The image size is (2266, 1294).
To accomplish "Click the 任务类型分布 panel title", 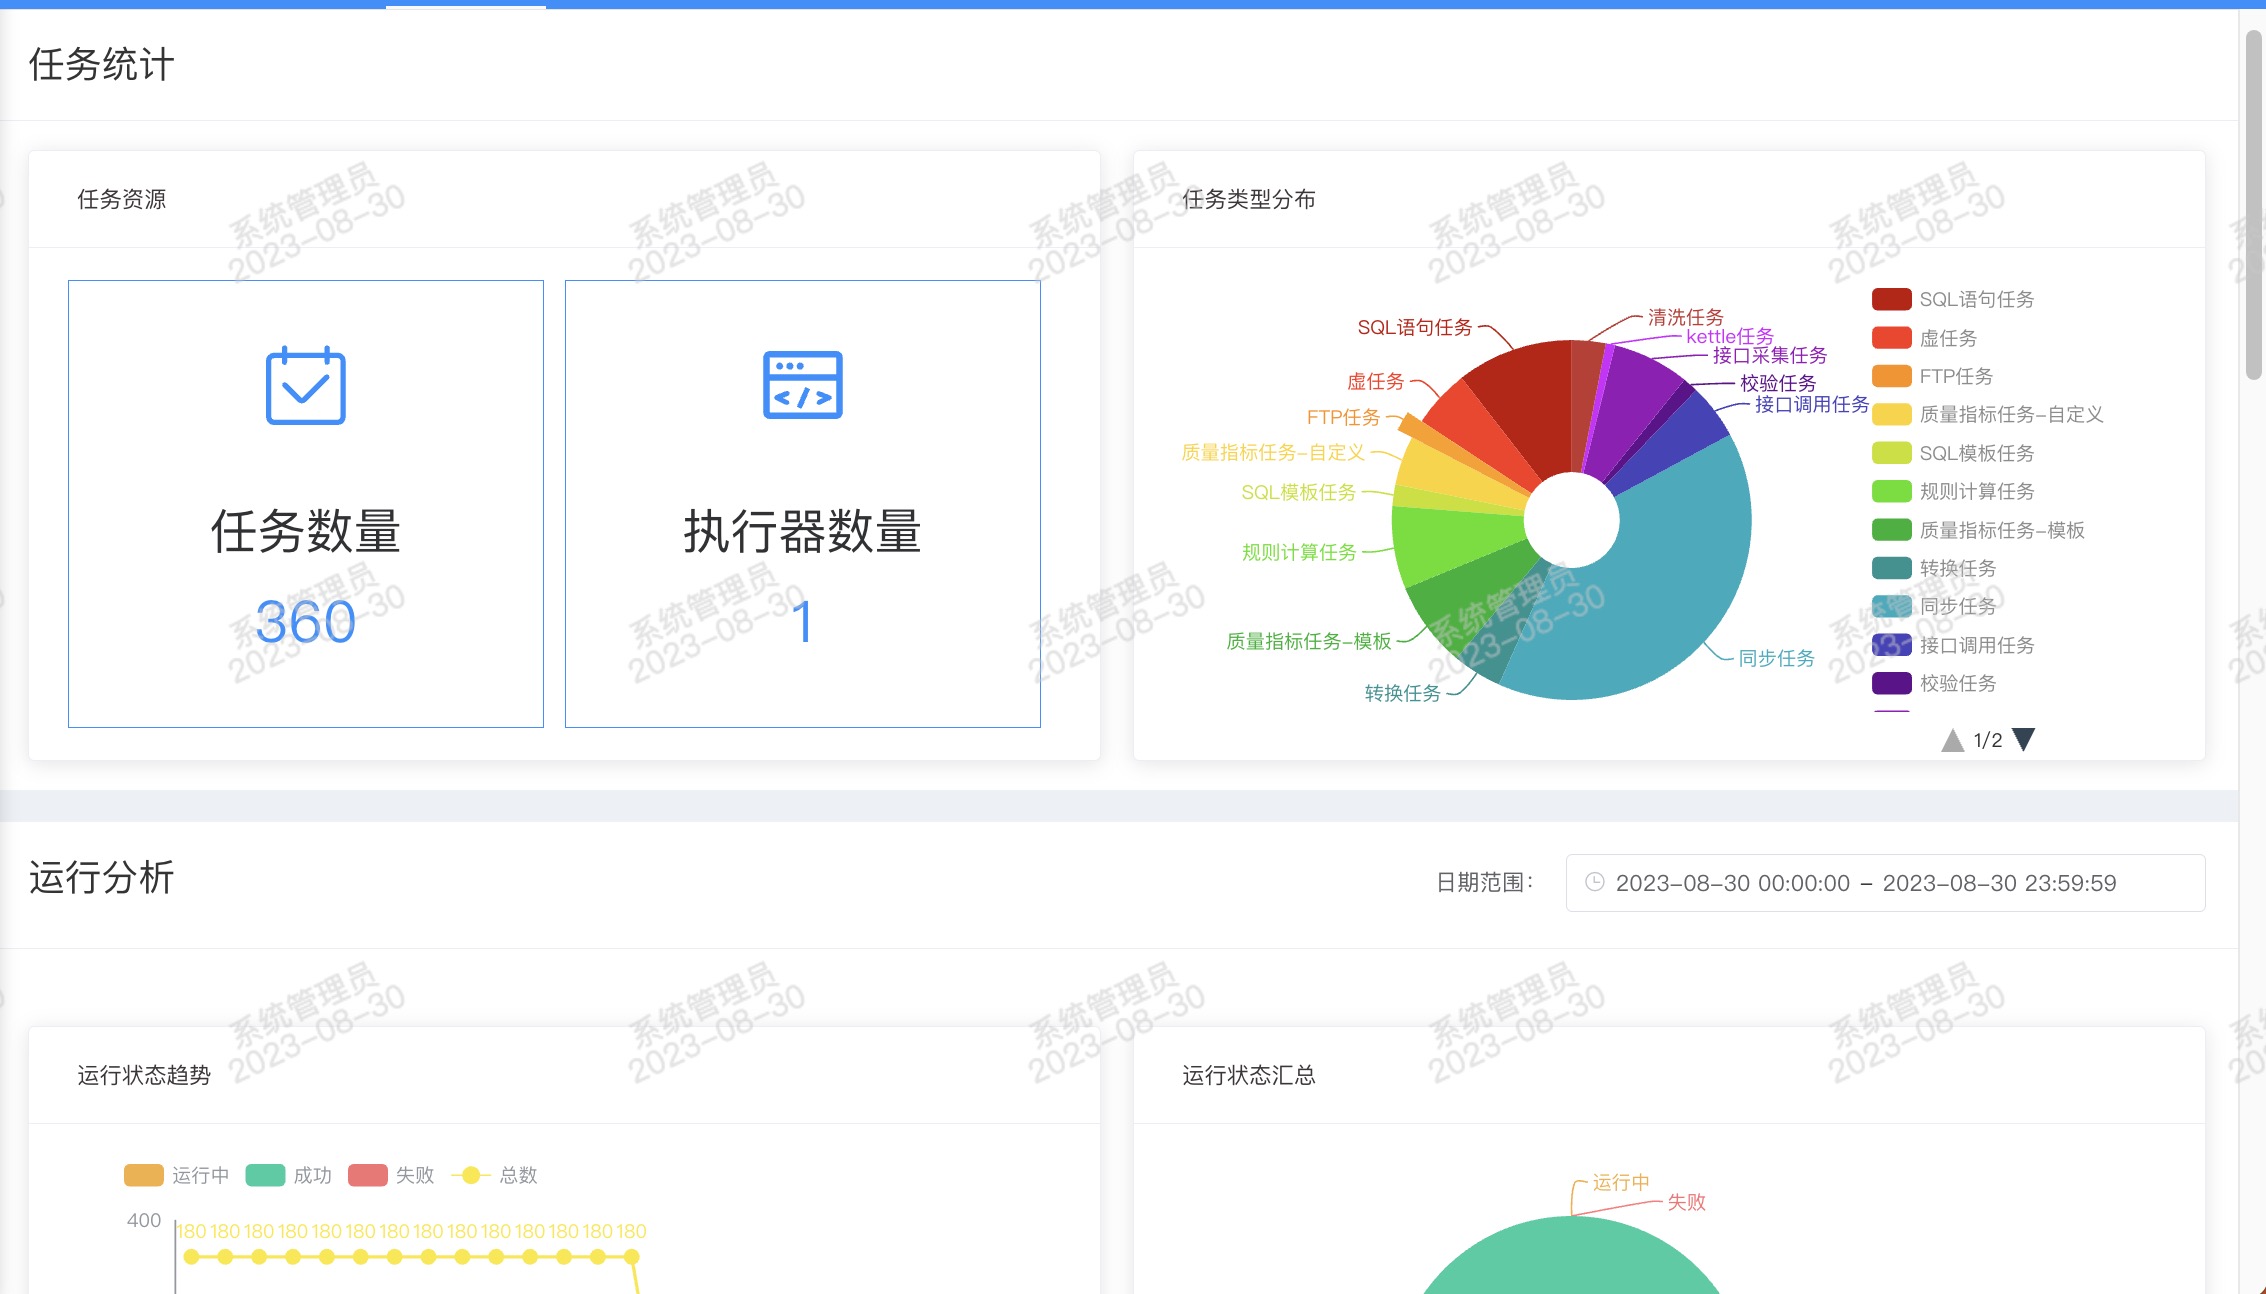I will coord(1249,199).
